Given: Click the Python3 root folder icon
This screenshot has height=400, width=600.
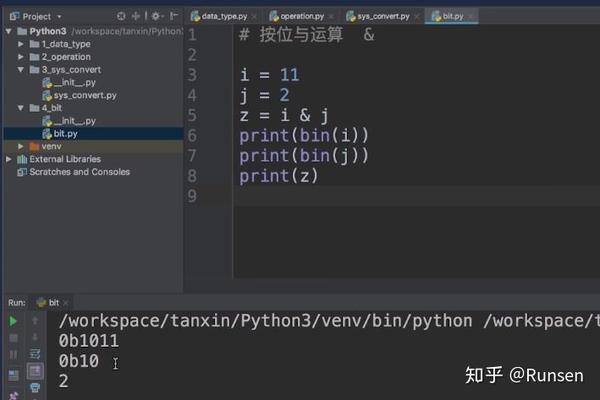Looking at the screenshot, I should coord(22,31).
